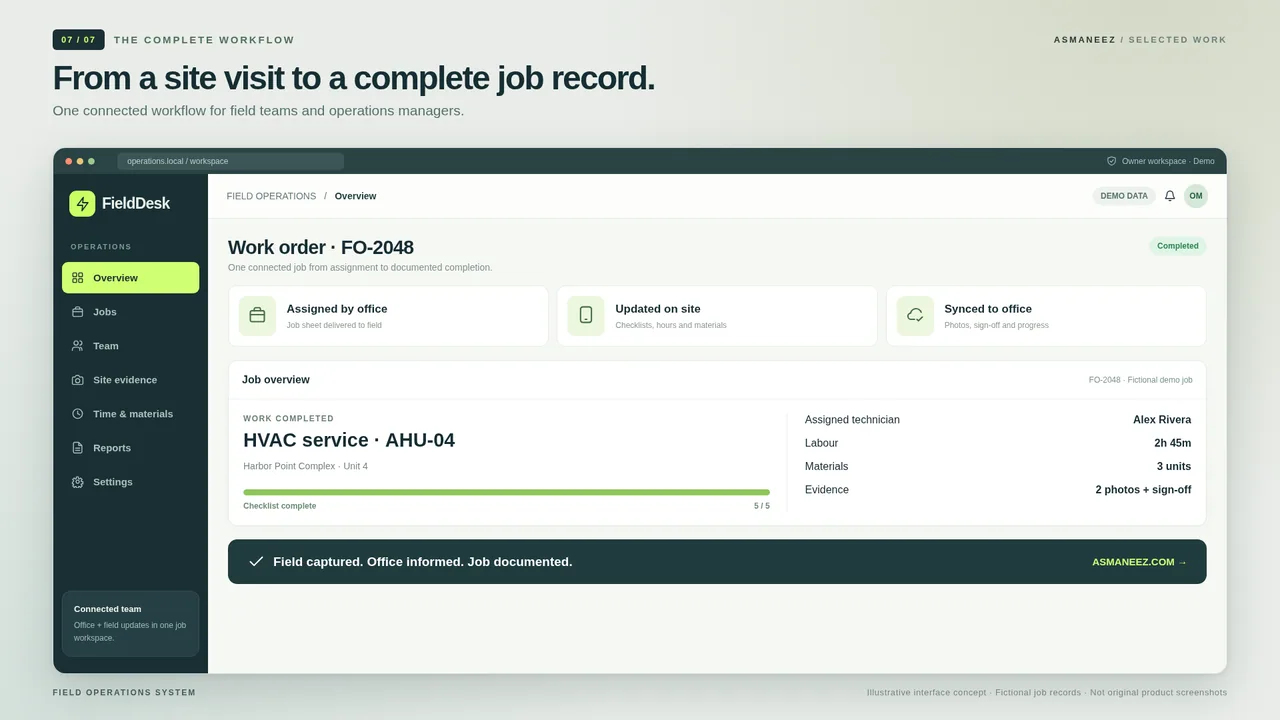This screenshot has width=1280, height=720.
Task: Click the grid icon beside Overview
Action: [78, 278]
